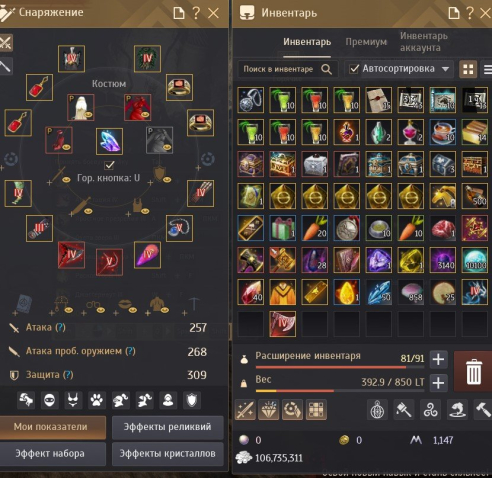
Task: Open the Премиум tab
Action: click(366, 42)
